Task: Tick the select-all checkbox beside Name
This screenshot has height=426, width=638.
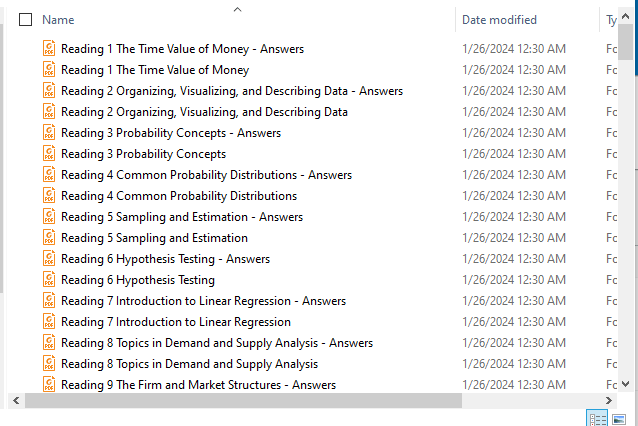Action: [26, 20]
